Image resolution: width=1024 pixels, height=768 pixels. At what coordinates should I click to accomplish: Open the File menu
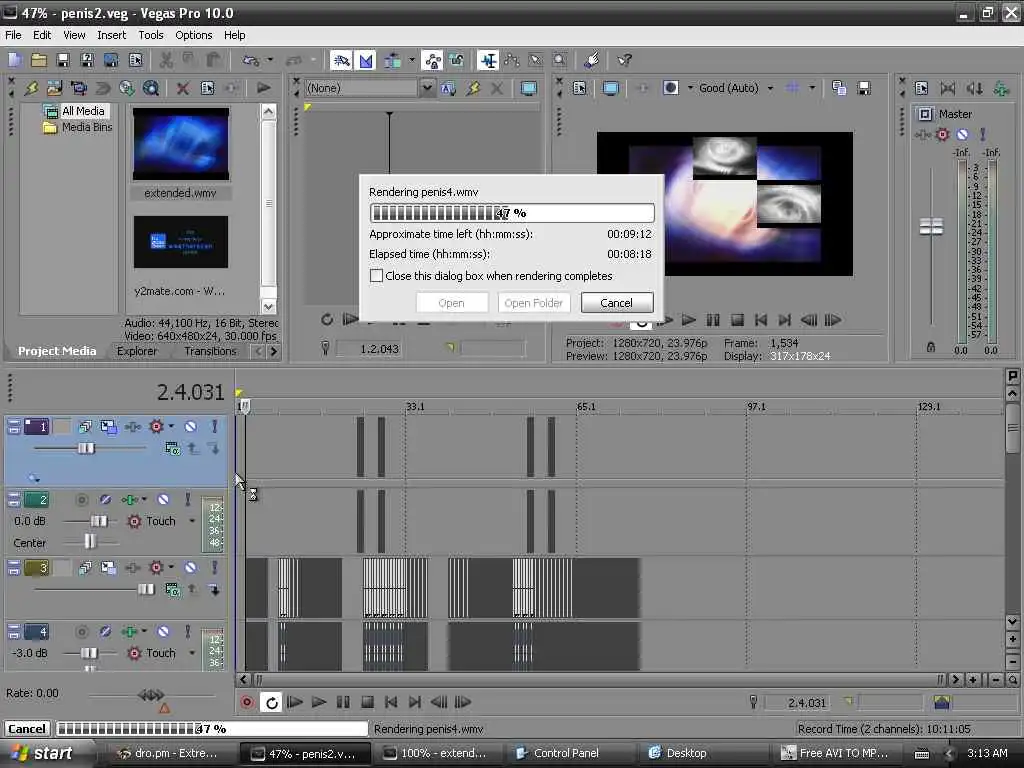coord(13,35)
